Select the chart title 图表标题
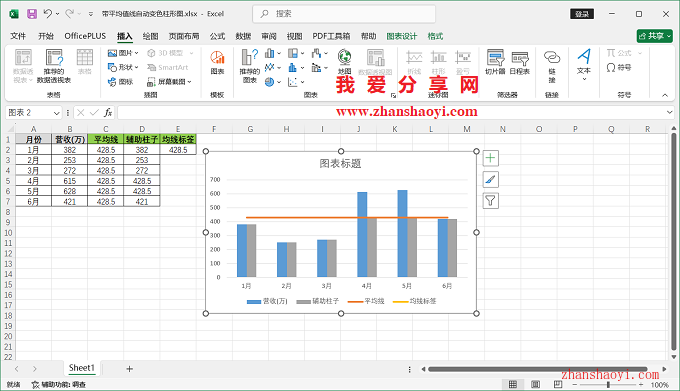This screenshot has width=680, height=391. pos(340,163)
